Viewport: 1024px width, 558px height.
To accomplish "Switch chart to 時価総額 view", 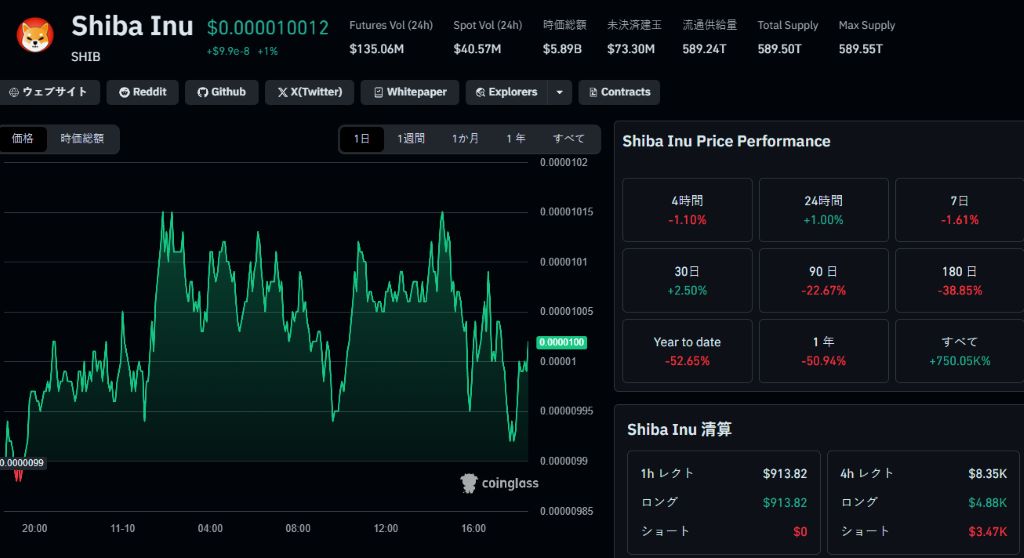I will tap(82, 139).
